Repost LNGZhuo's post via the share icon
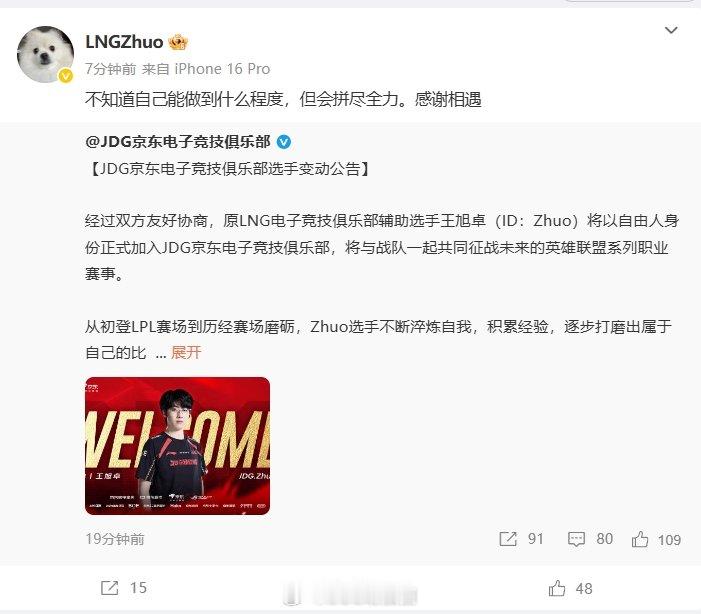 (x=110, y=588)
